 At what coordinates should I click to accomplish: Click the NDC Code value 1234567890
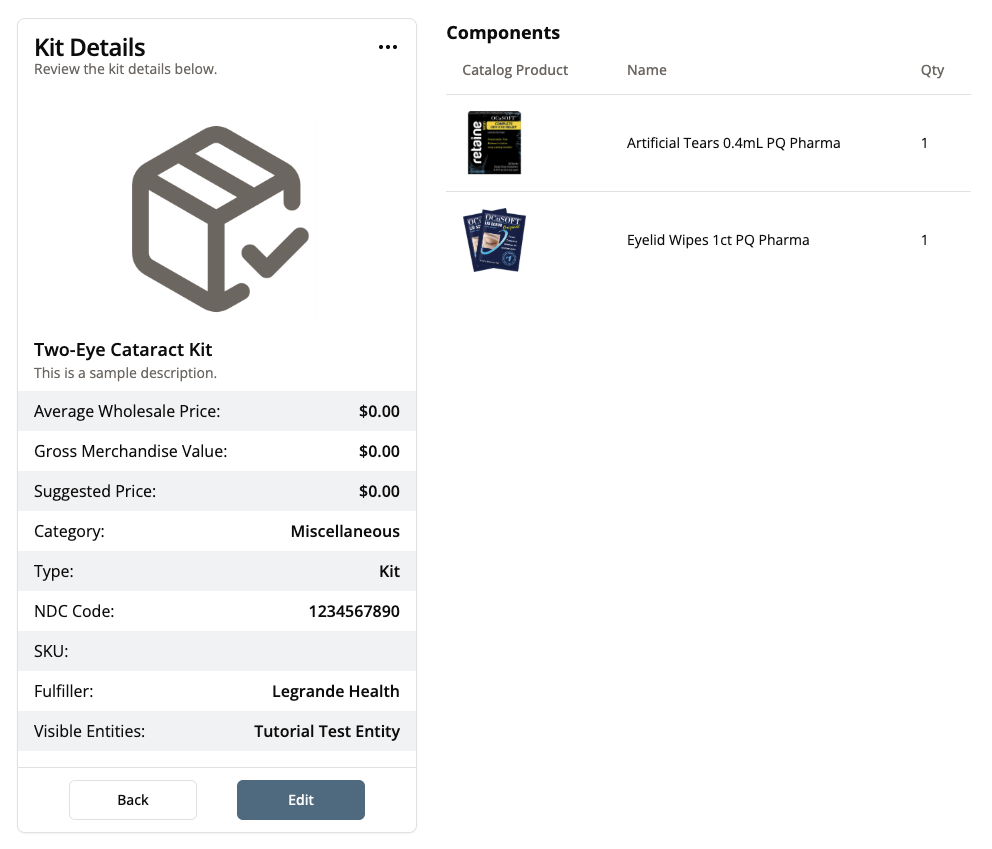coord(354,611)
